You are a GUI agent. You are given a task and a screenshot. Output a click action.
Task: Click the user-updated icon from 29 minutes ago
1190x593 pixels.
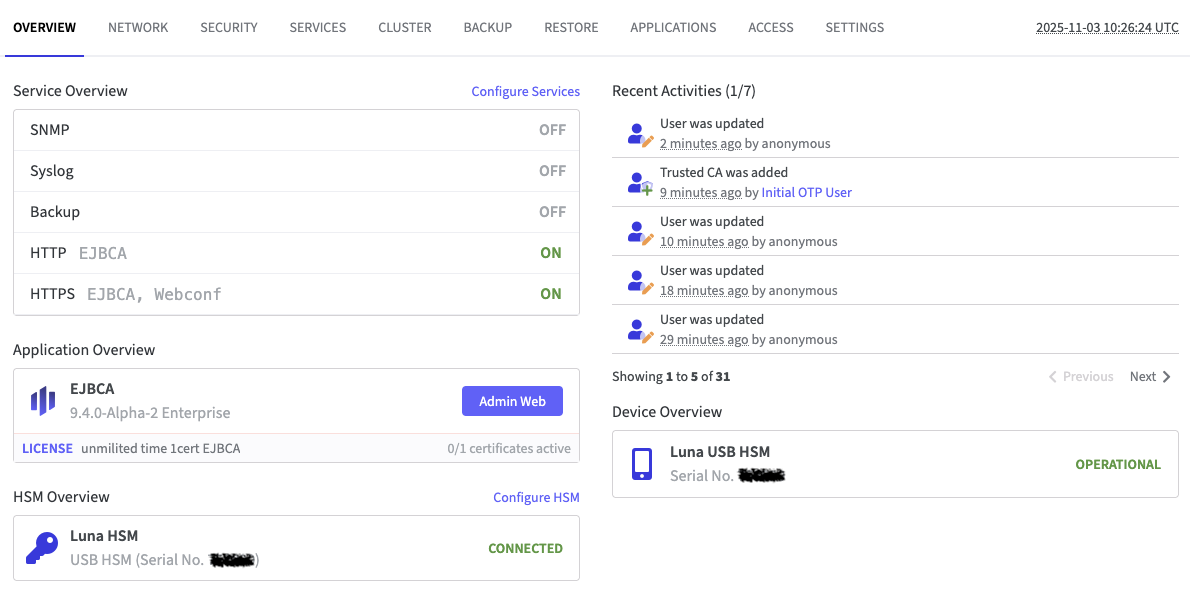639,330
